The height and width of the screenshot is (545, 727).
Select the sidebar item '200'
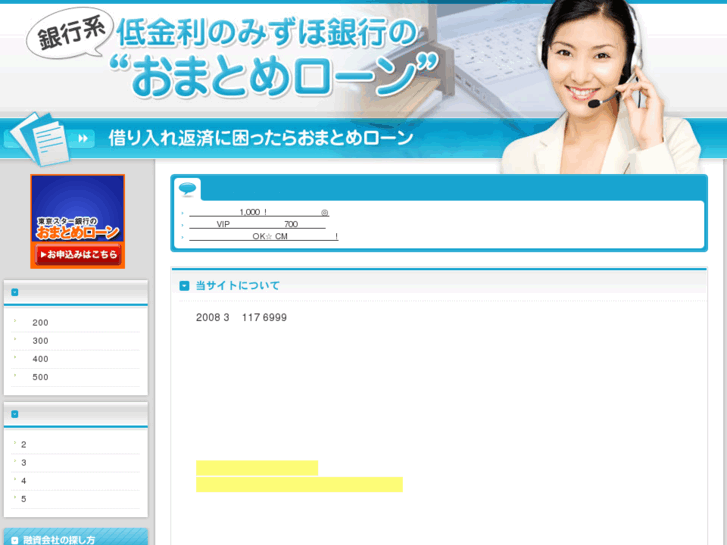tap(40, 323)
